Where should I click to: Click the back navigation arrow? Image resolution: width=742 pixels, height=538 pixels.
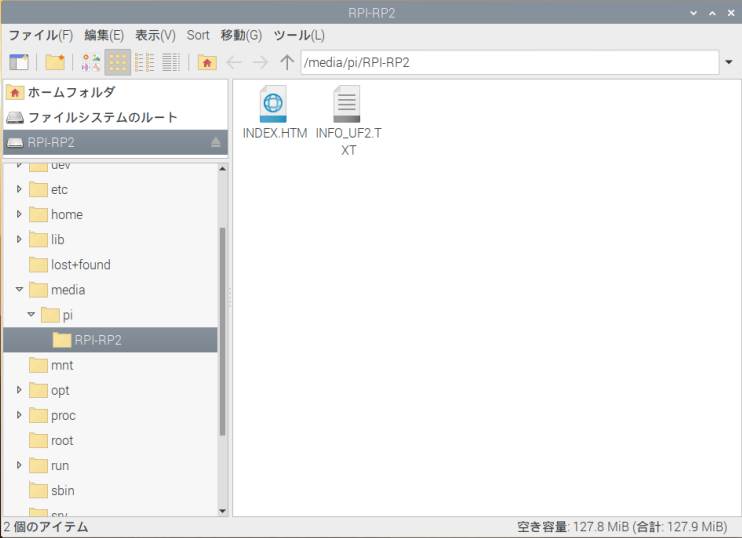point(234,62)
